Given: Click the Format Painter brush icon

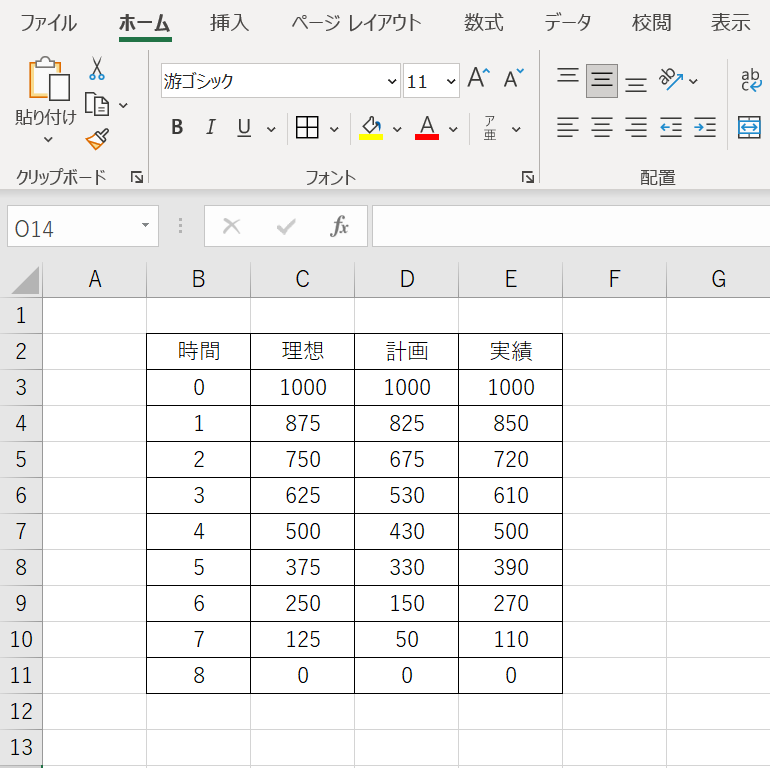Looking at the screenshot, I should [x=97, y=139].
